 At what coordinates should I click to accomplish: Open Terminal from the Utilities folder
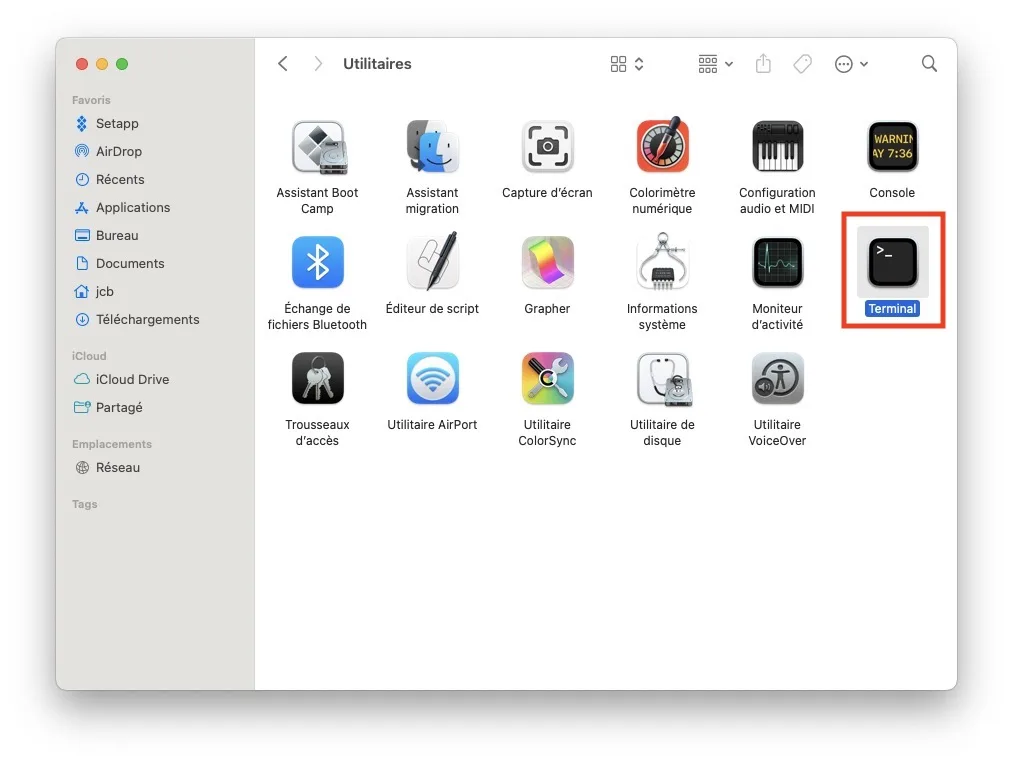[x=891, y=262]
